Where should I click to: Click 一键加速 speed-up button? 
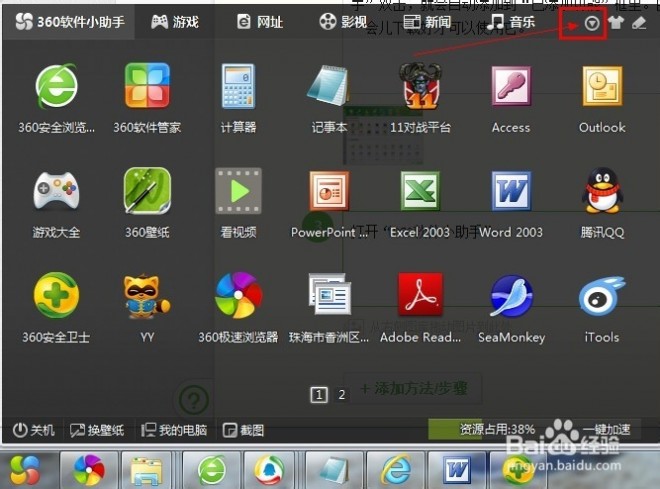click(x=606, y=429)
